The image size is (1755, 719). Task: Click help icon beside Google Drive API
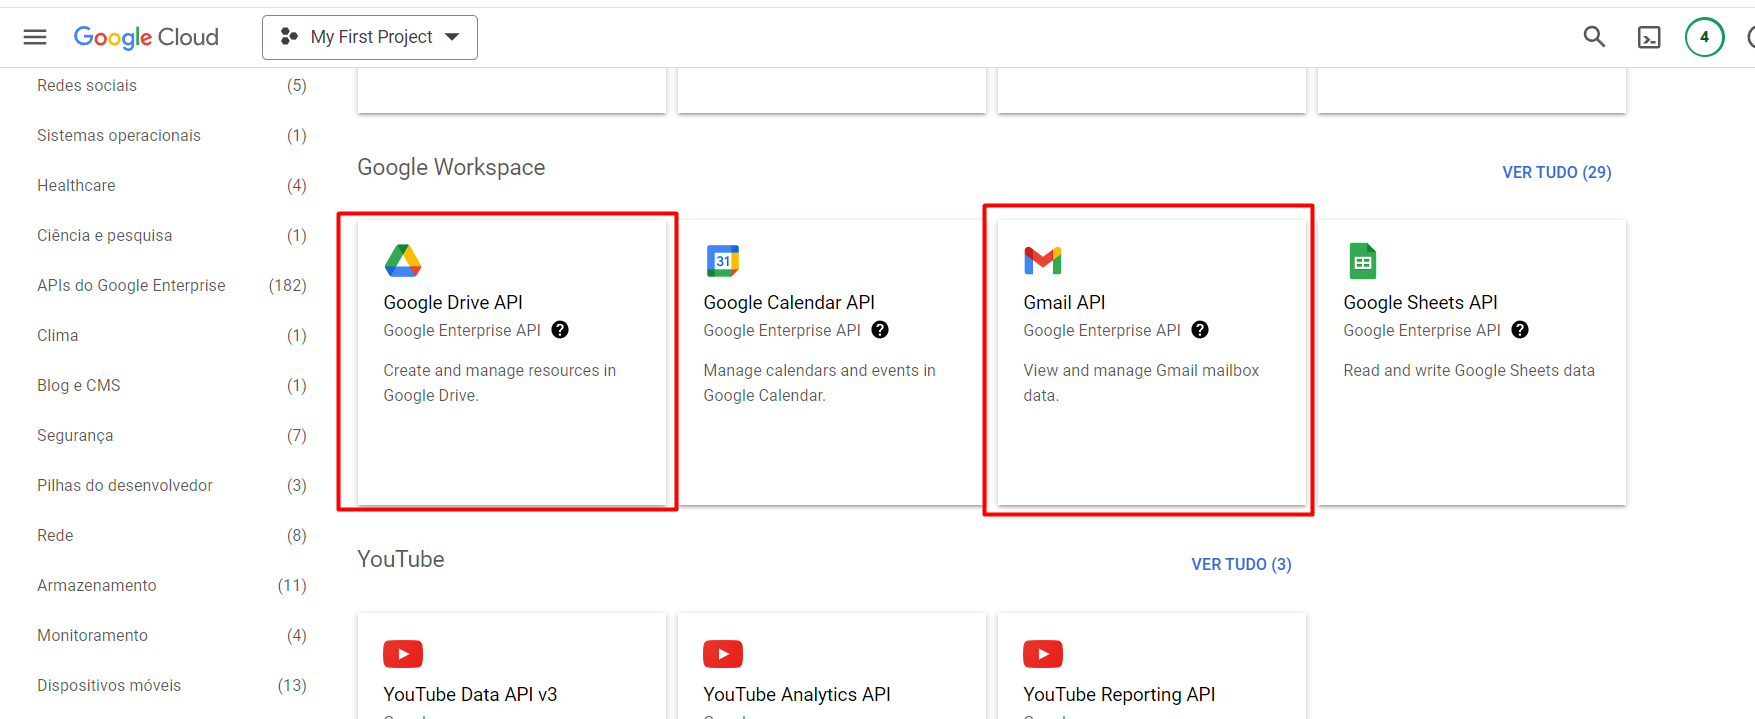(x=560, y=330)
